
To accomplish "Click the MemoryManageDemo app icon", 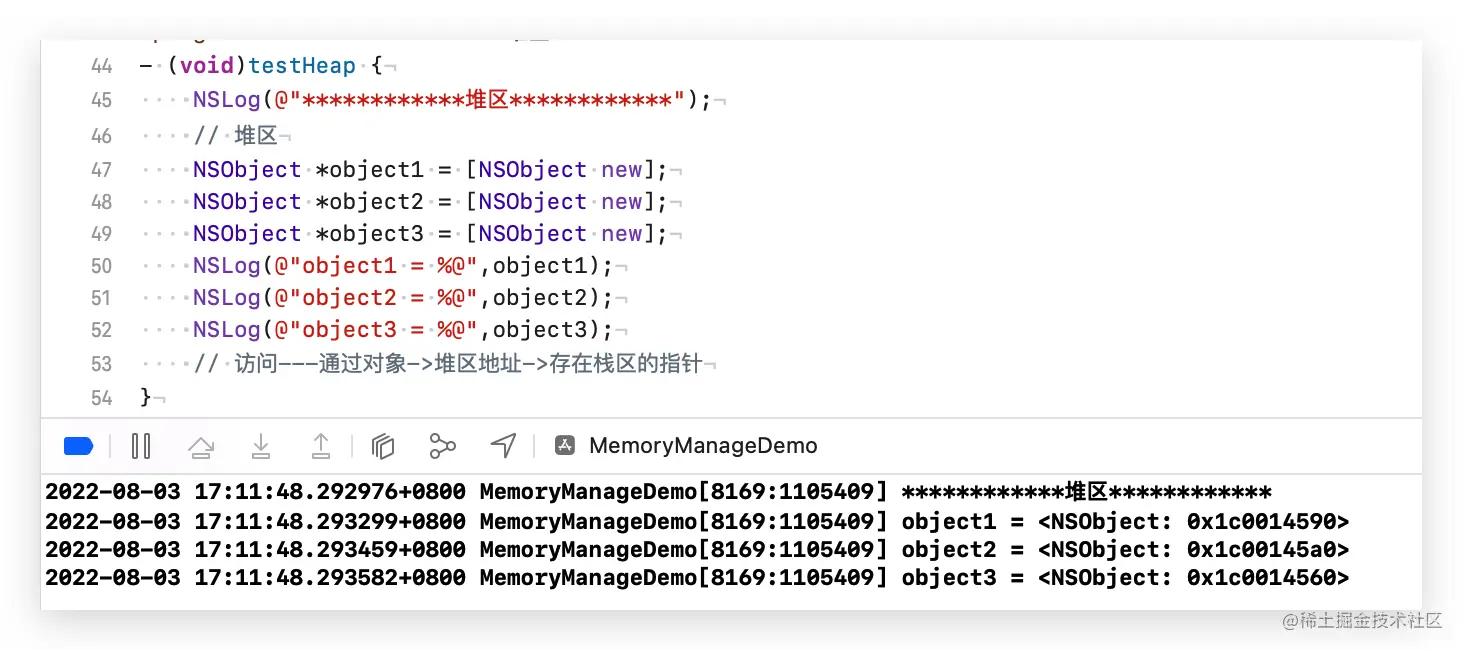I will (x=565, y=446).
